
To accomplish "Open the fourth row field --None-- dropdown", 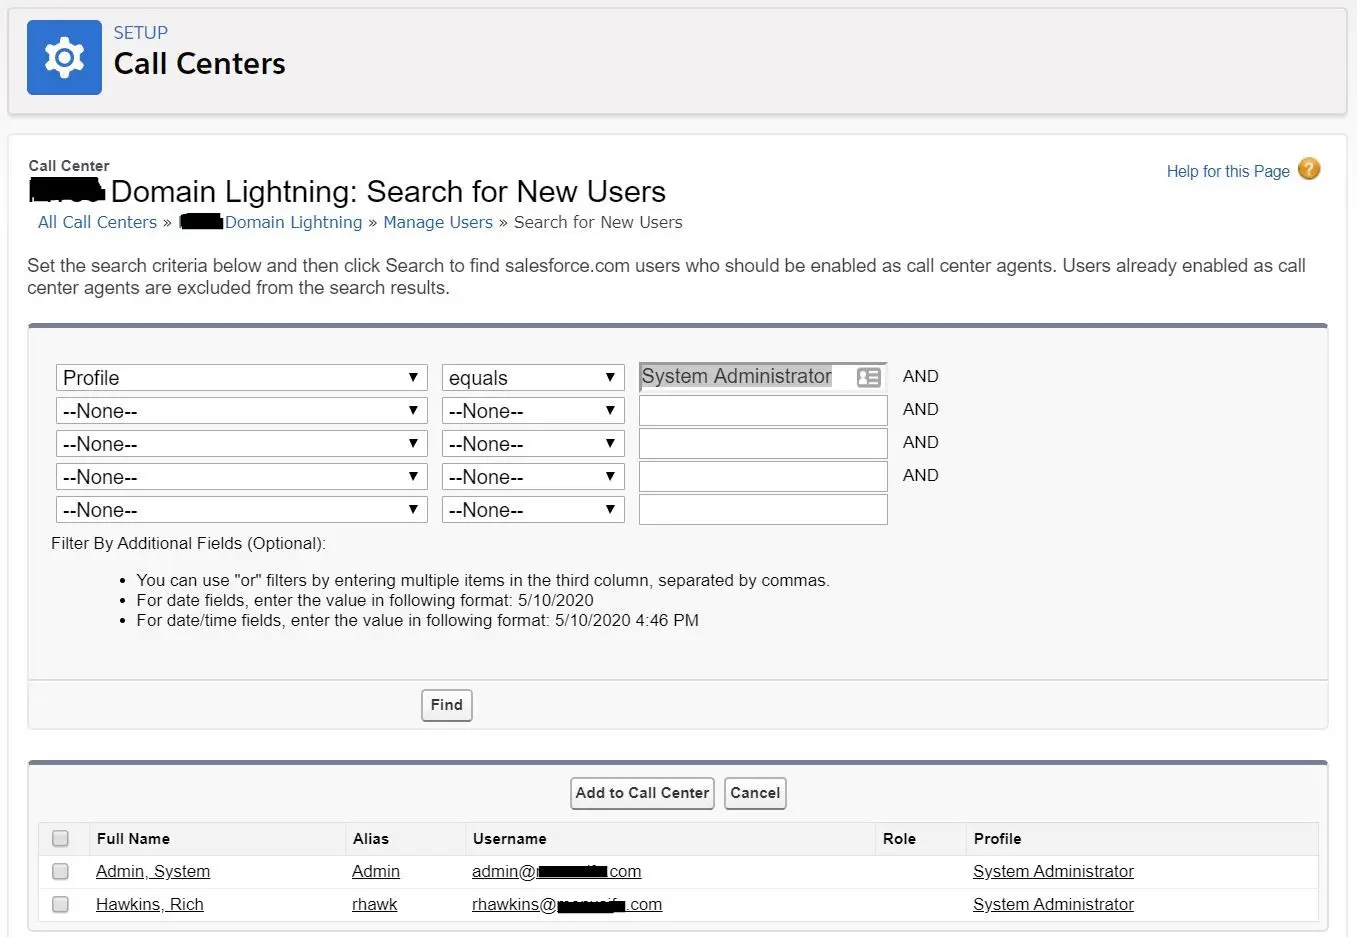I will (242, 476).
